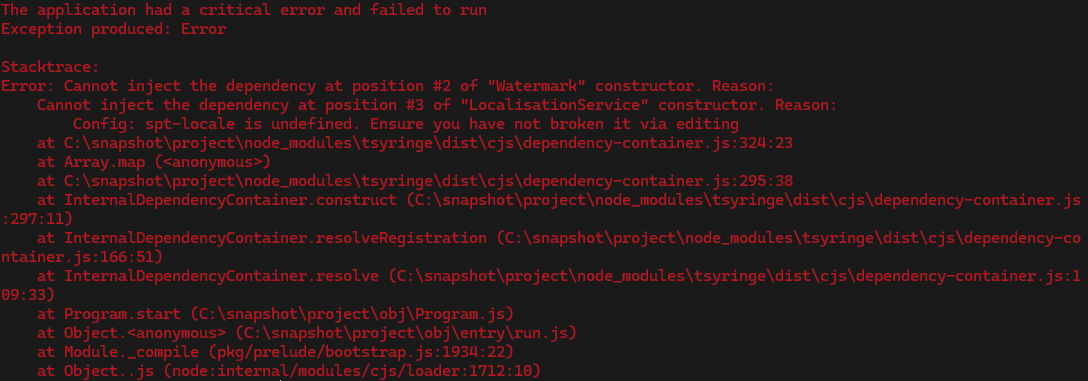Click 'InternalDependencyContainer.resolveRegistration' stack entry
1088x381 pixels.
point(559,238)
